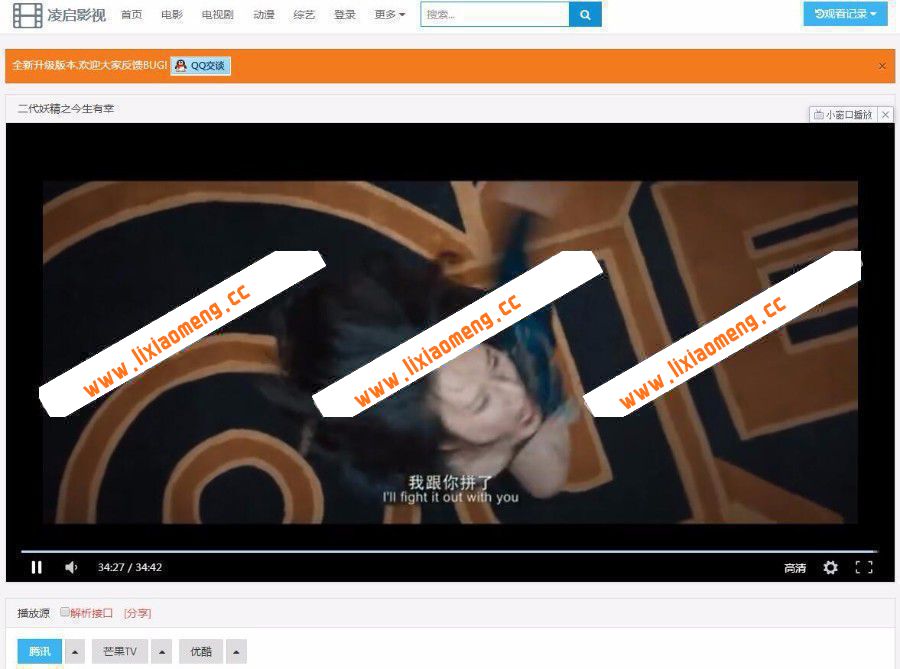This screenshot has height=669, width=900.
Task: Expand the arrow next to 腾讯
Action: click(75, 652)
